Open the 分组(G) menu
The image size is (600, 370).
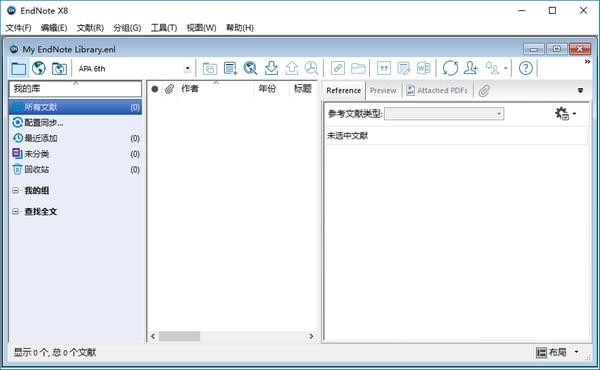pos(127,28)
